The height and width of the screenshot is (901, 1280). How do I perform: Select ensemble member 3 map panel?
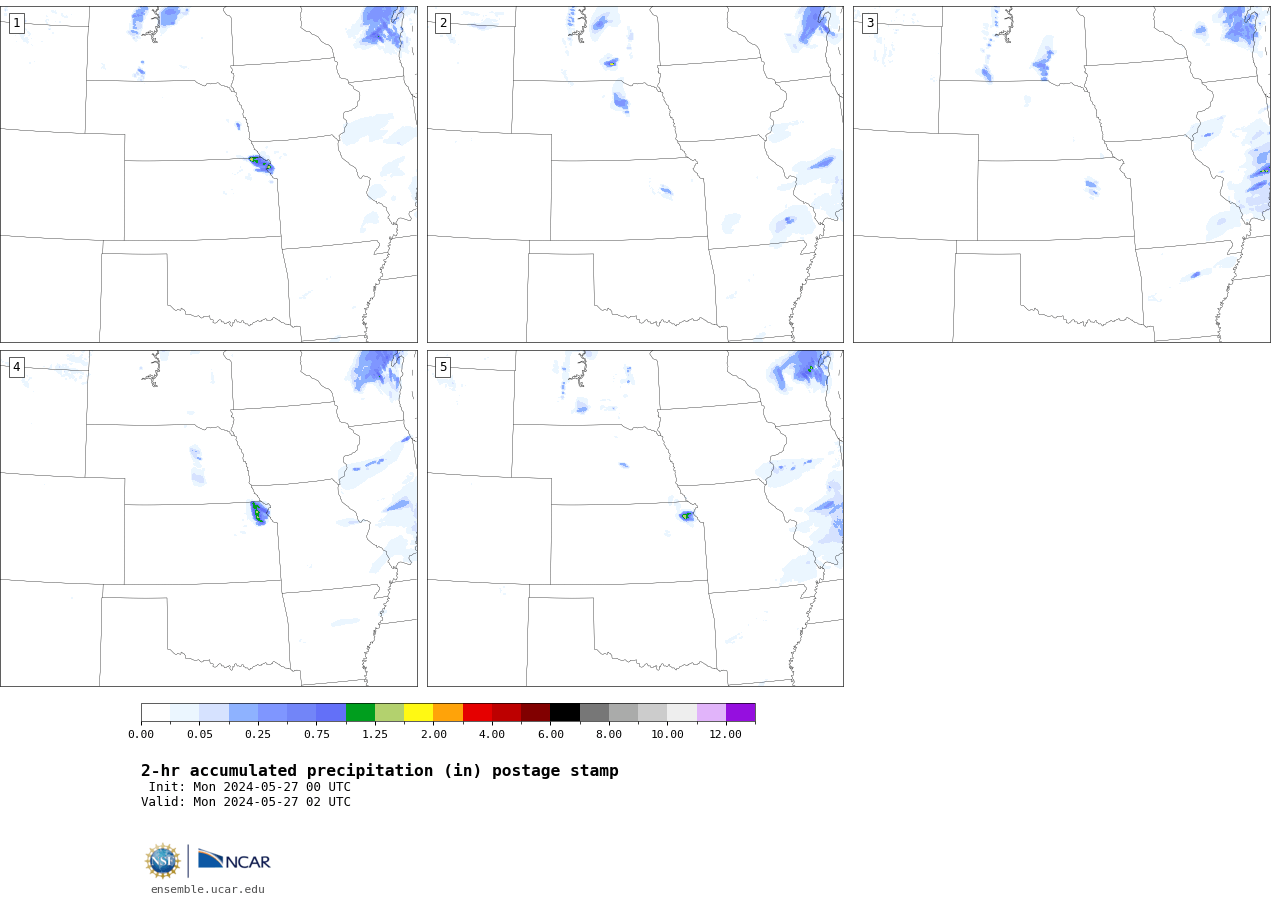click(x=1061, y=174)
